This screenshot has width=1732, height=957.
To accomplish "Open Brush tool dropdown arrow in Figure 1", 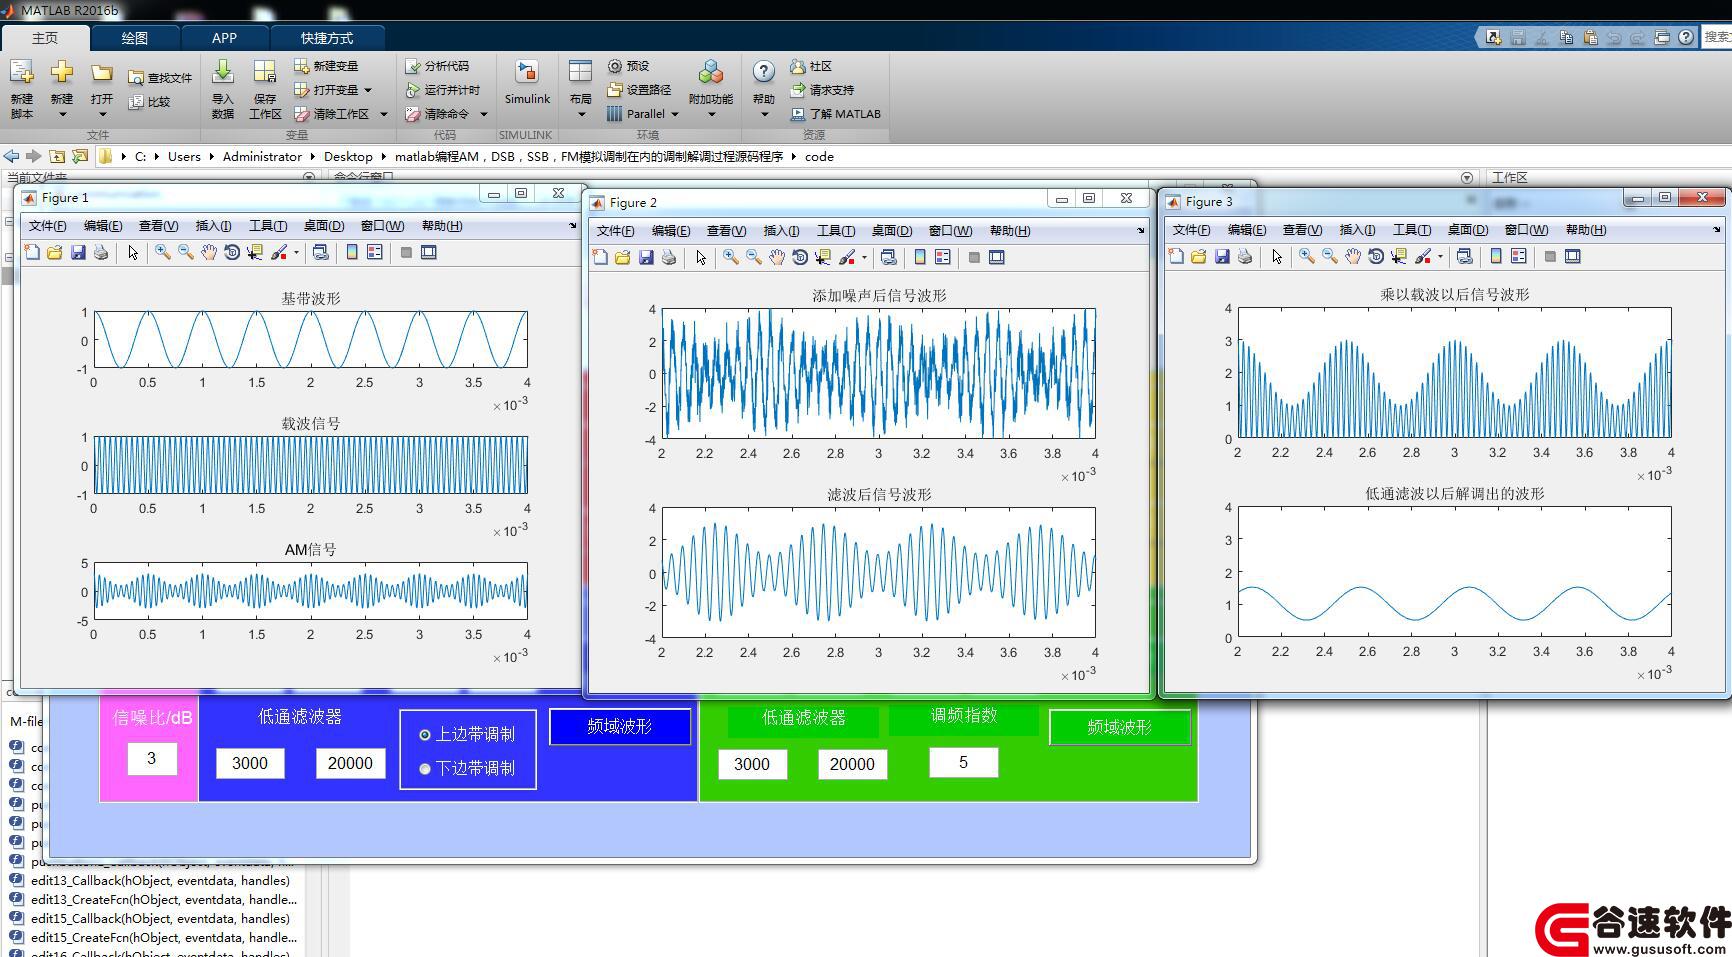I will coord(296,253).
